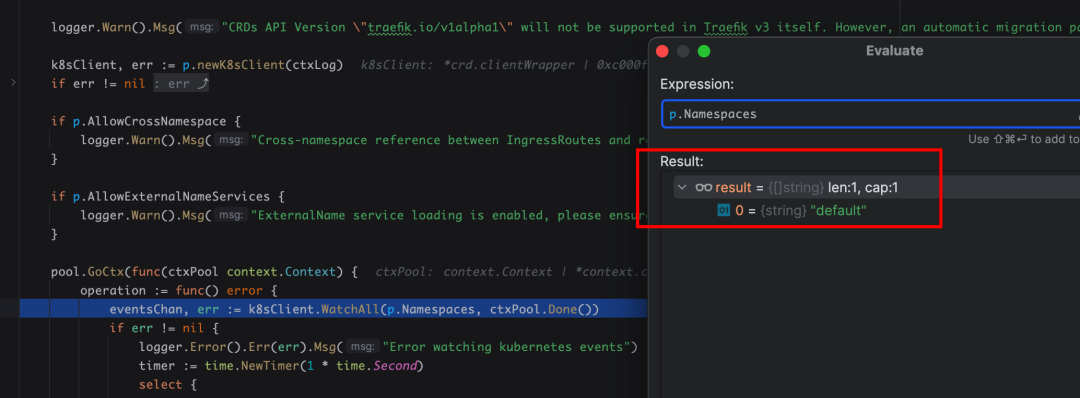Click the gray minimize button of Evaluate

tap(683, 51)
